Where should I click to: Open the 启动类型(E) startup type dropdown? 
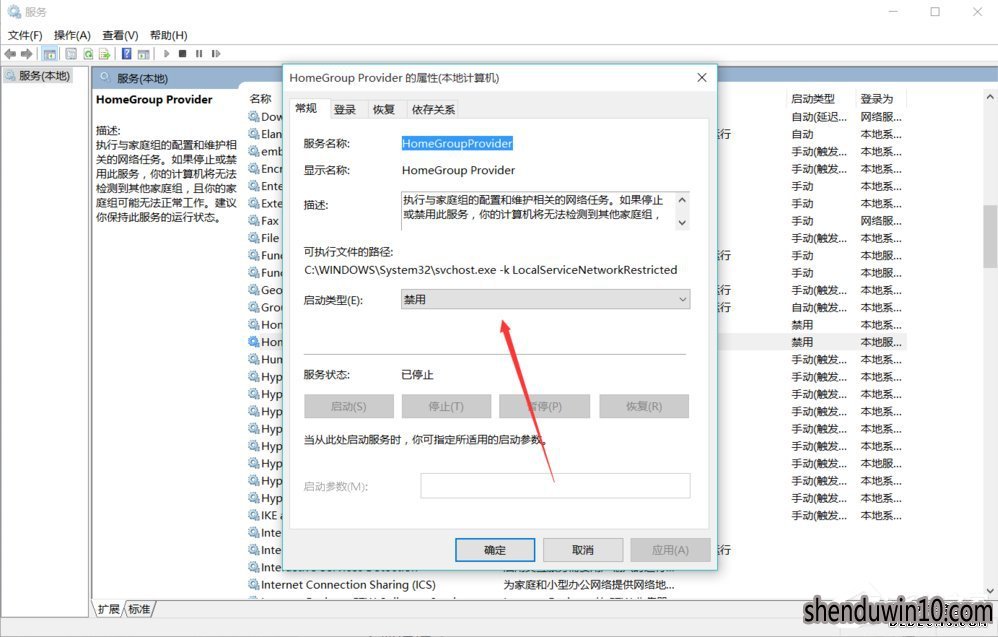pos(545,299)
